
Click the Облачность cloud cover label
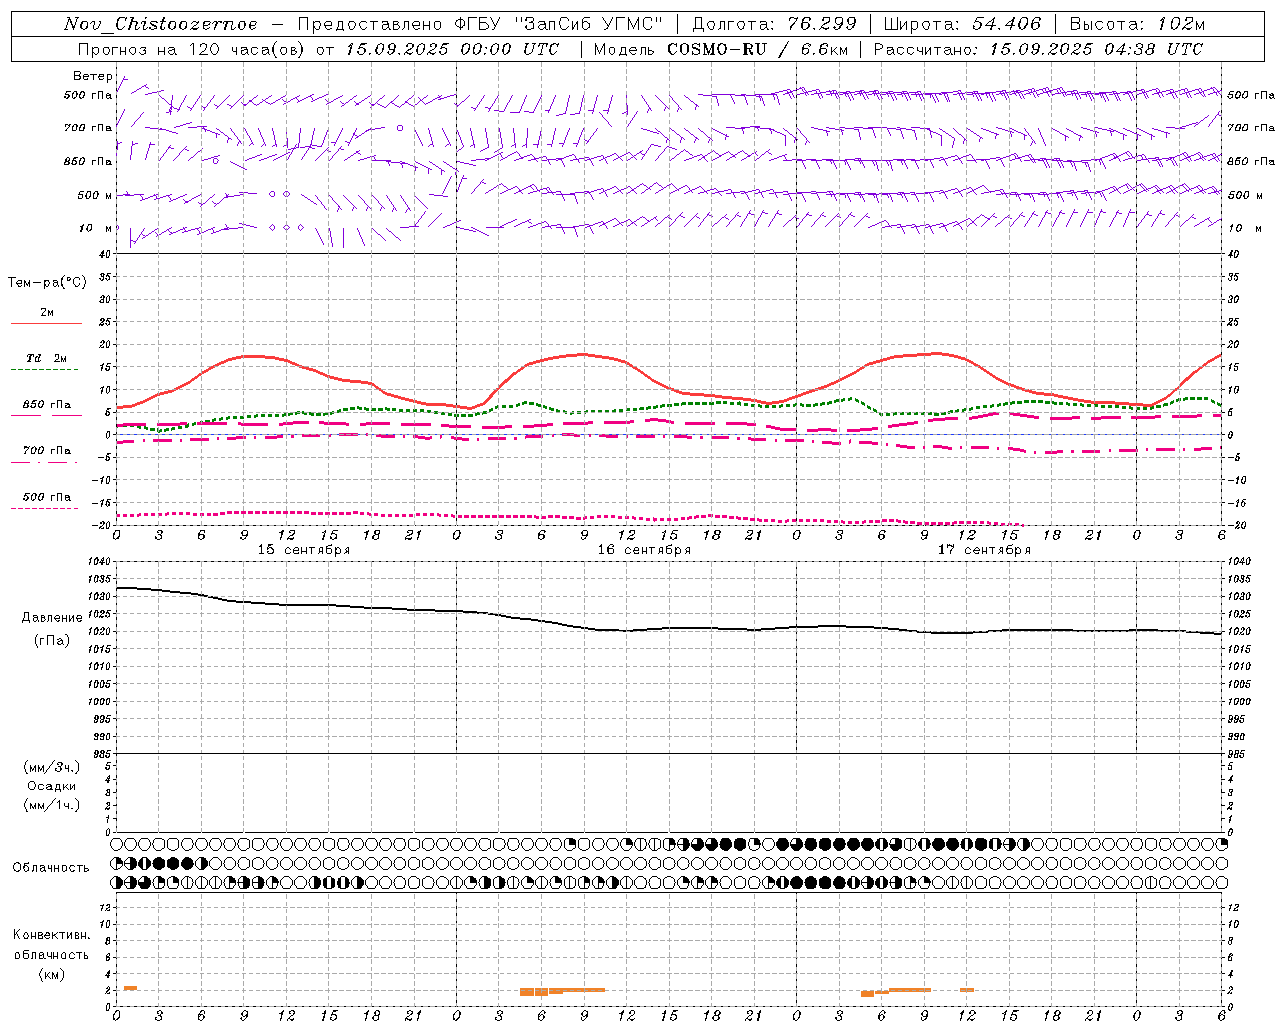click(51, 868)
